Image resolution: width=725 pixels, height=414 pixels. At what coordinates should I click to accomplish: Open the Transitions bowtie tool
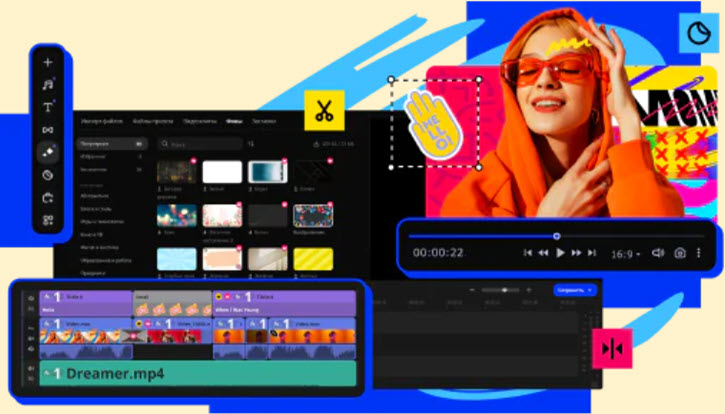(x=48, y=130)
